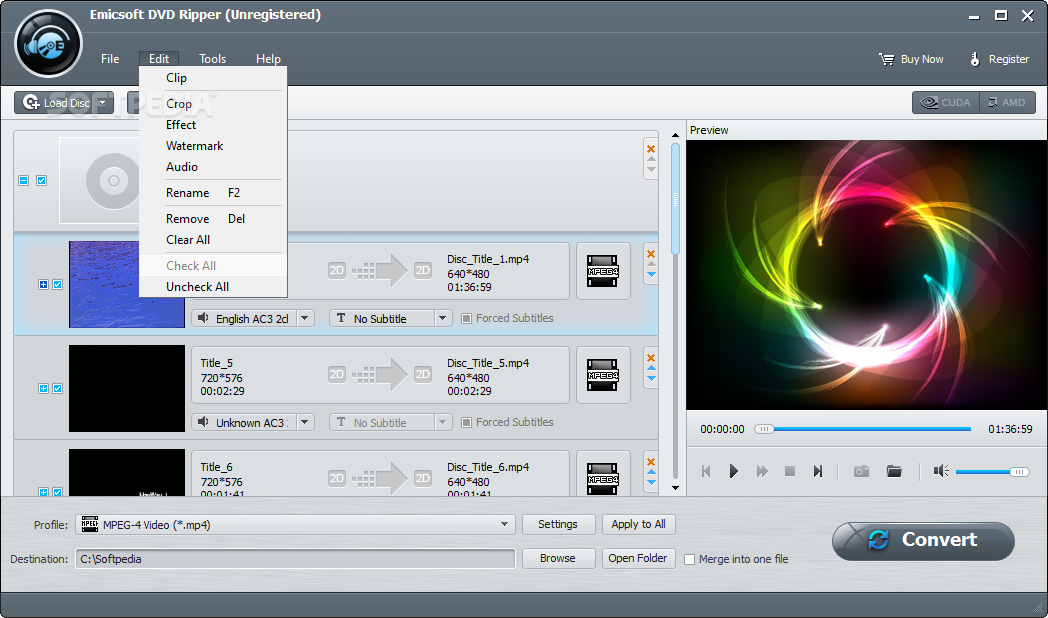Uncheck the Title_6 row checkbox

[x=57, y=492]
